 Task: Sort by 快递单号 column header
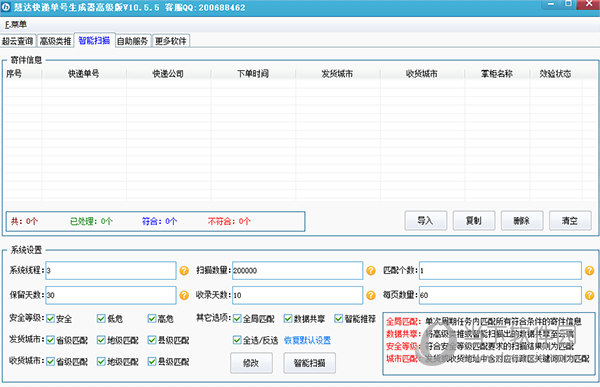[x=84, y=73]
